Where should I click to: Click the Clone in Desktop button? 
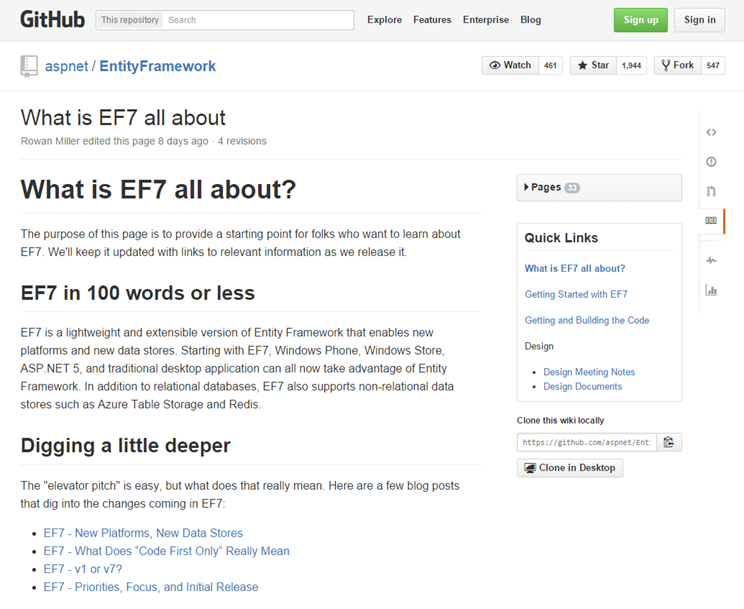570,468
